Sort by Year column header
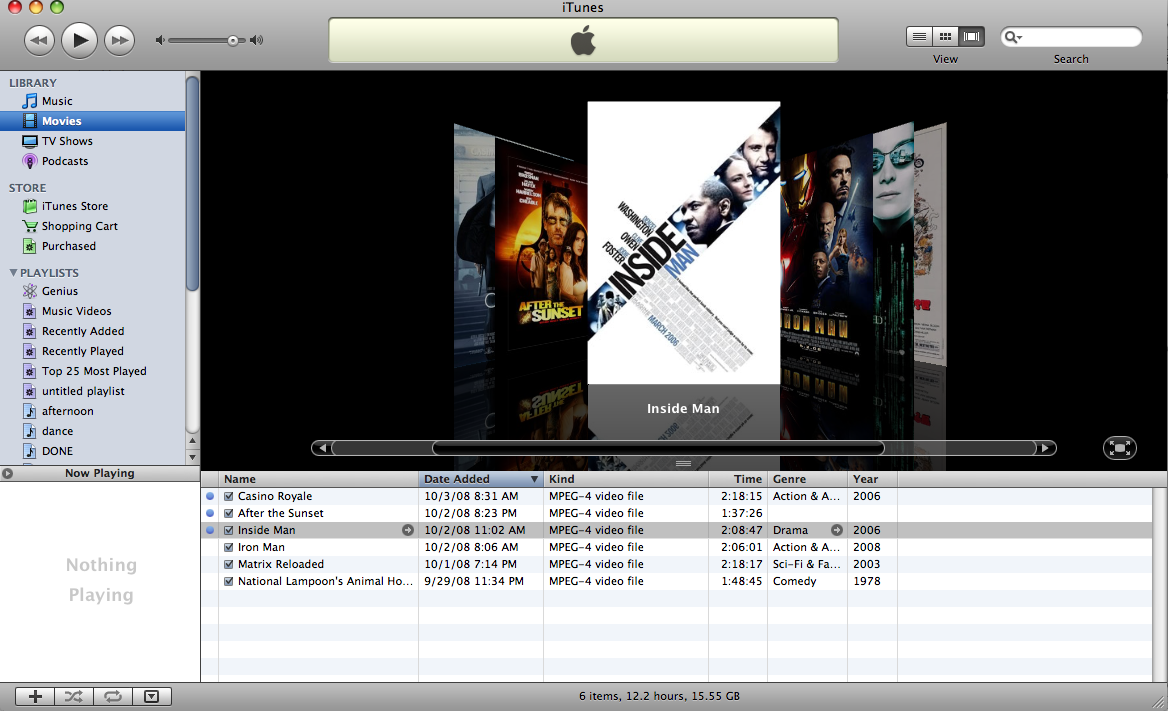The width and height of the screenshot is (1168, 711). point(872,479)
